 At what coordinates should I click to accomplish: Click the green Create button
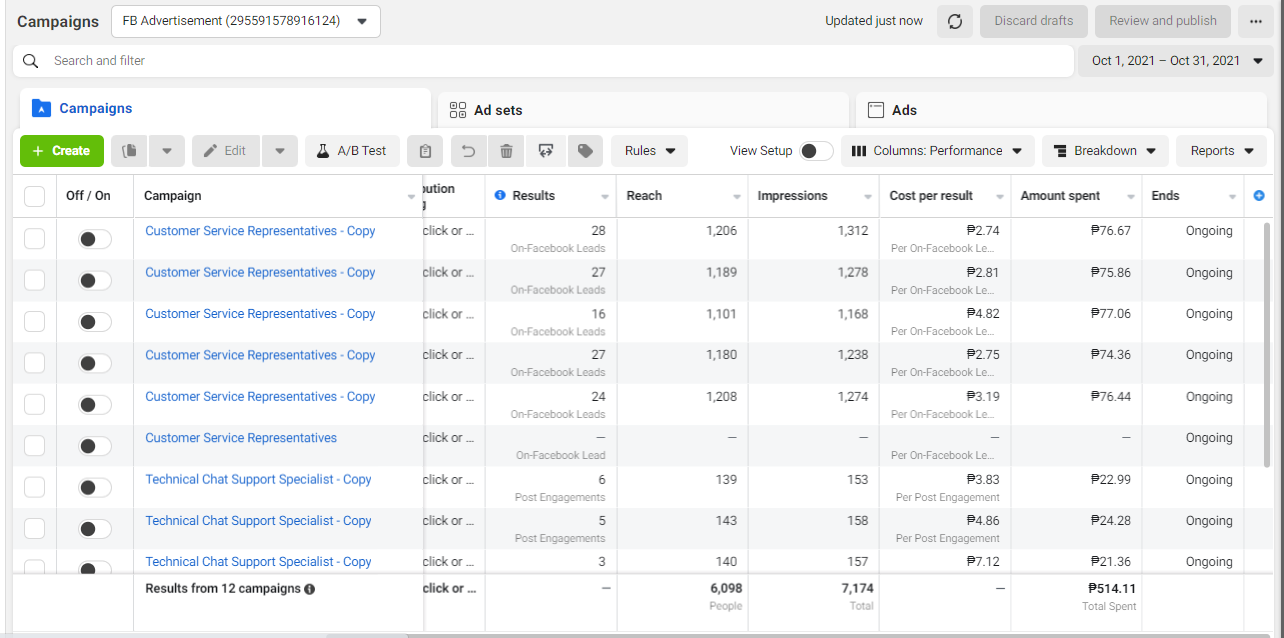62,151
